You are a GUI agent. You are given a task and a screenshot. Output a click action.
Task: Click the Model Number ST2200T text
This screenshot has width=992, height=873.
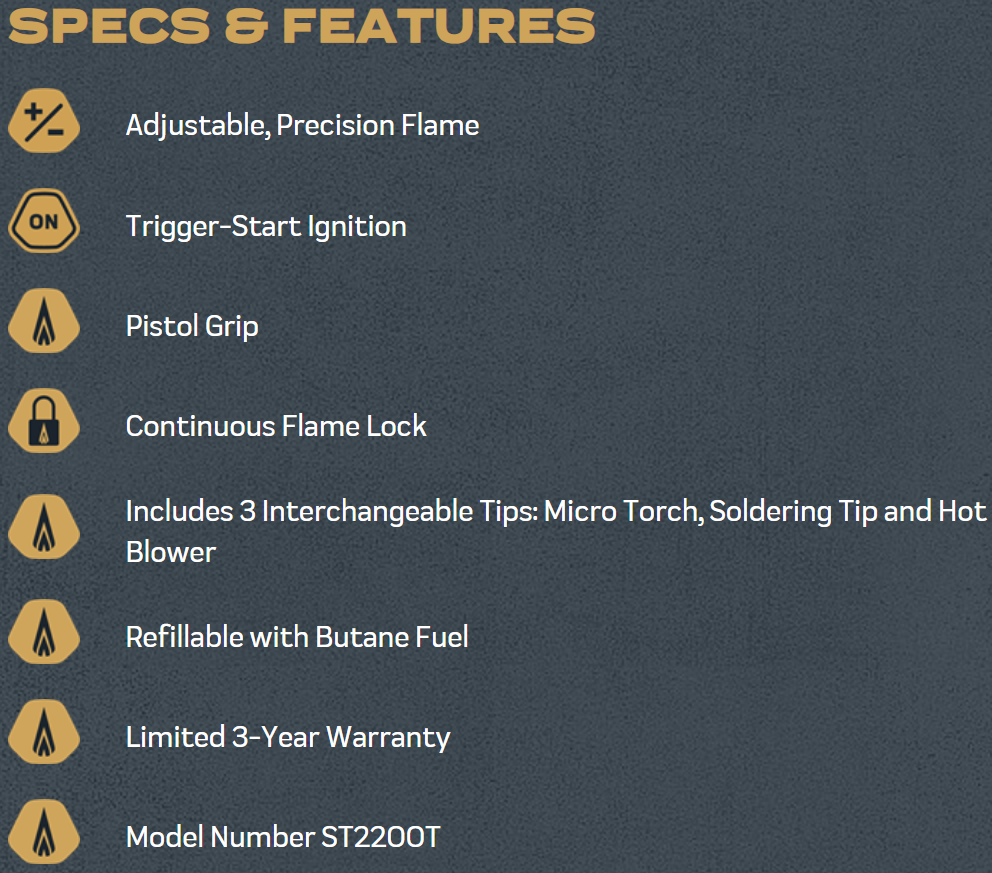click(x=283, y=837)
